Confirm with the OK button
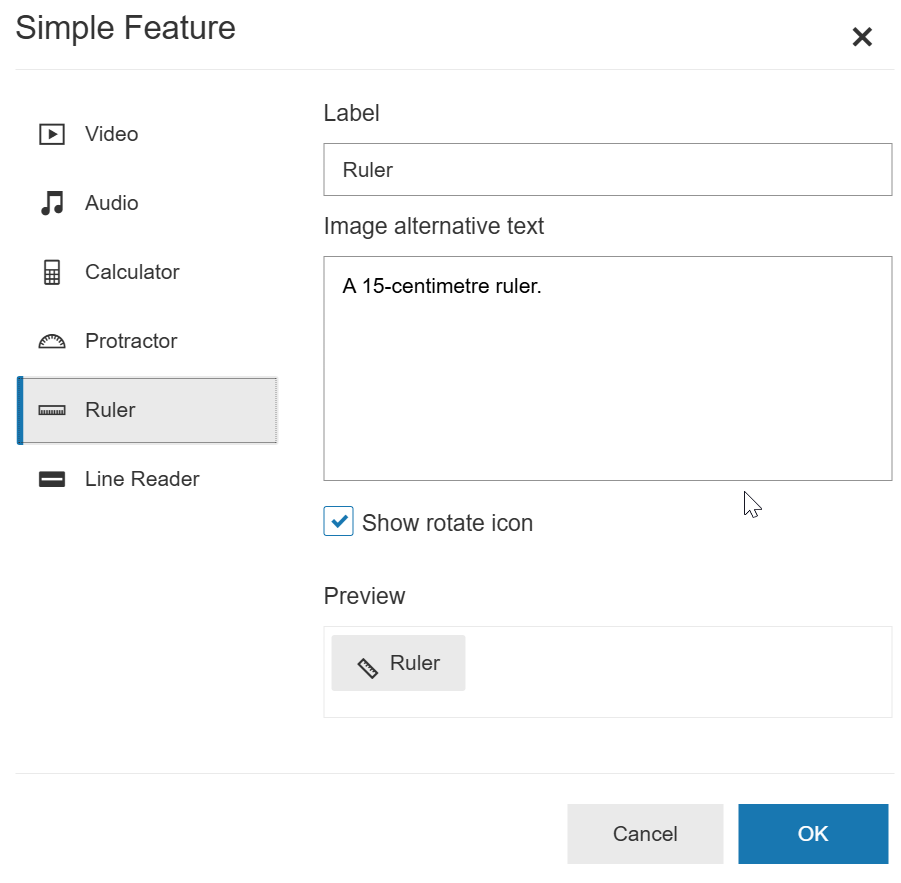The image size is (901, 883). point(813,834)
